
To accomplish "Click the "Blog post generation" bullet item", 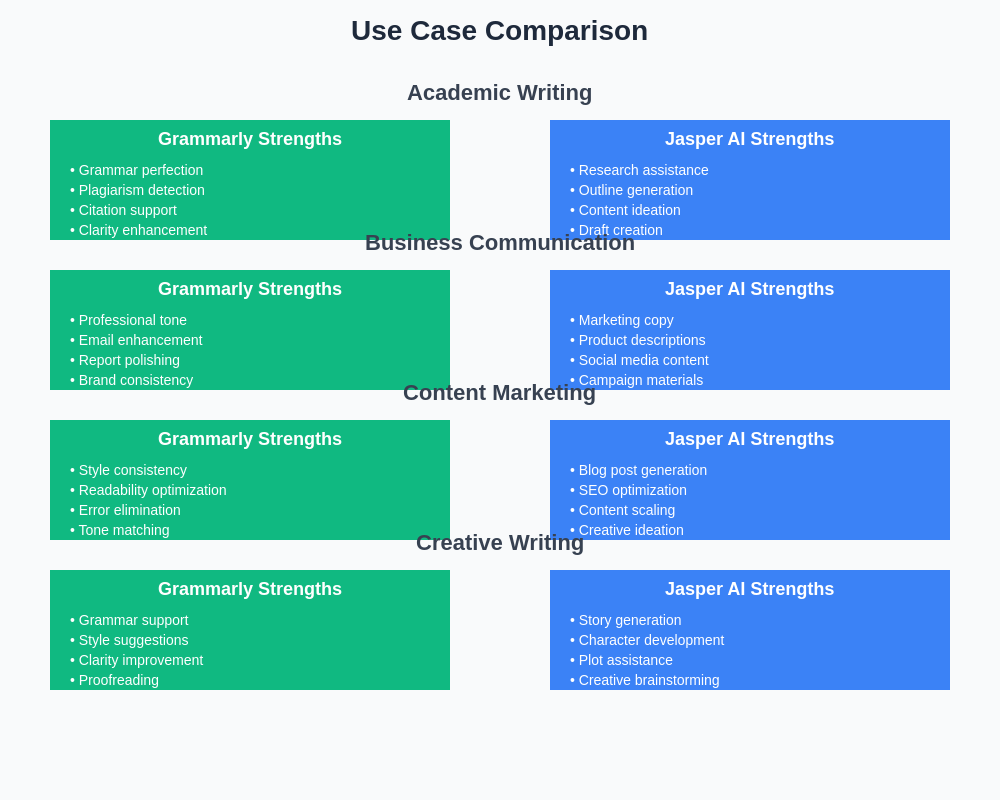I will pos(642,470).
